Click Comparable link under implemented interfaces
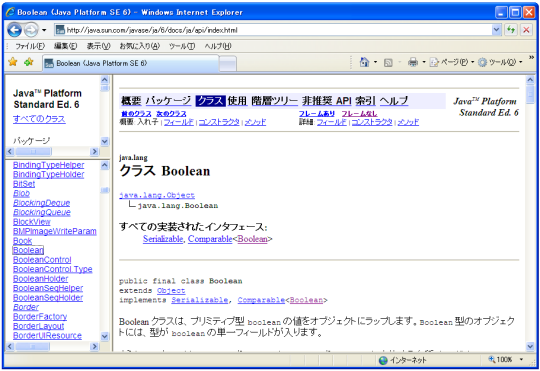Screen dimensions: 540x371 coord(210,239)
